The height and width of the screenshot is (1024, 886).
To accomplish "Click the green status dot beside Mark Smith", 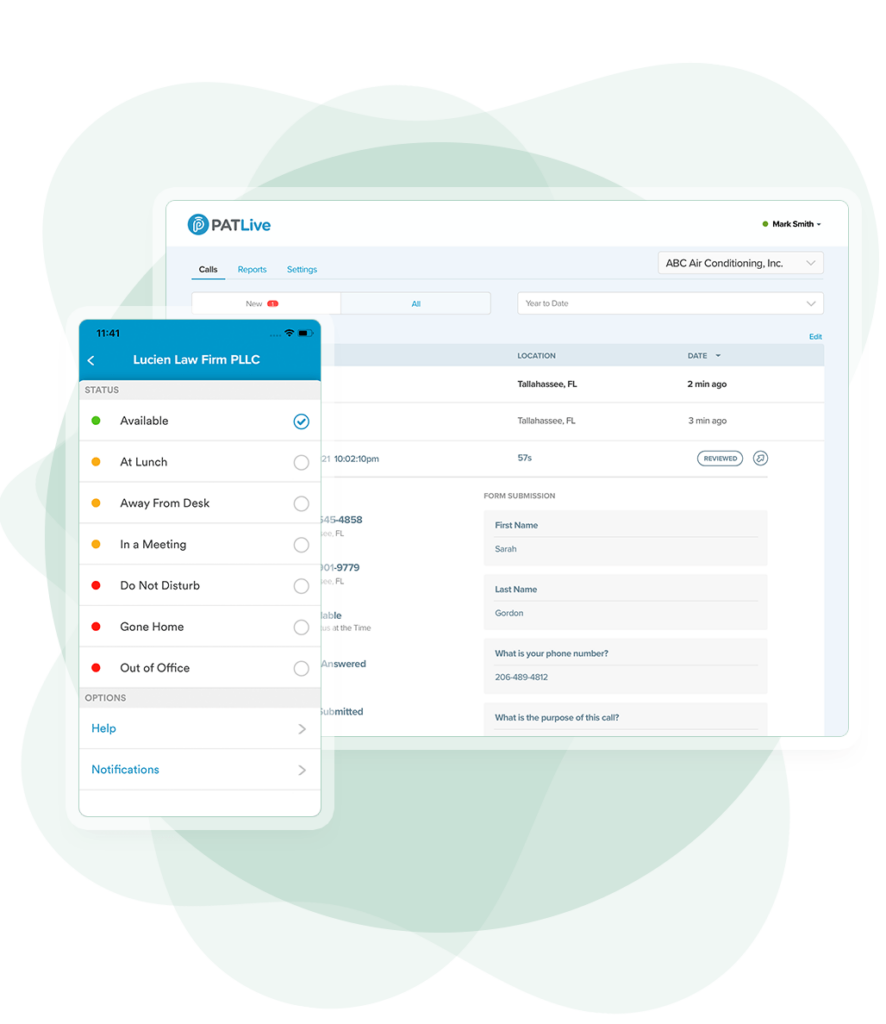I will pyautogui.click(x=765, y=224).
